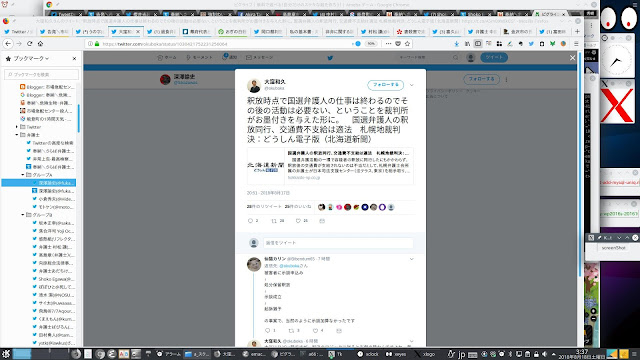
Task: Open the background profile three-dots menu
Action: 506,79
